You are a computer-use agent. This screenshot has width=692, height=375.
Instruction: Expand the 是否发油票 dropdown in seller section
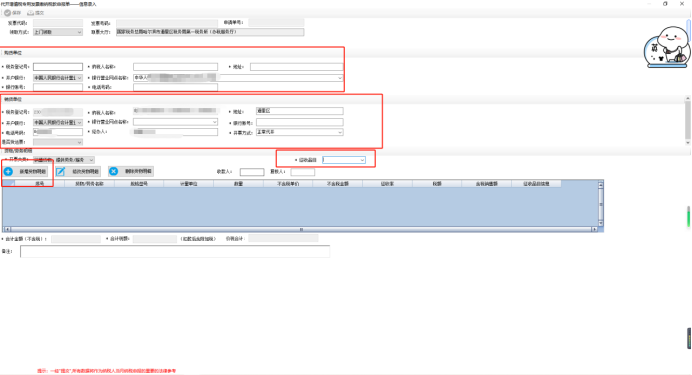tap(58, 142)
